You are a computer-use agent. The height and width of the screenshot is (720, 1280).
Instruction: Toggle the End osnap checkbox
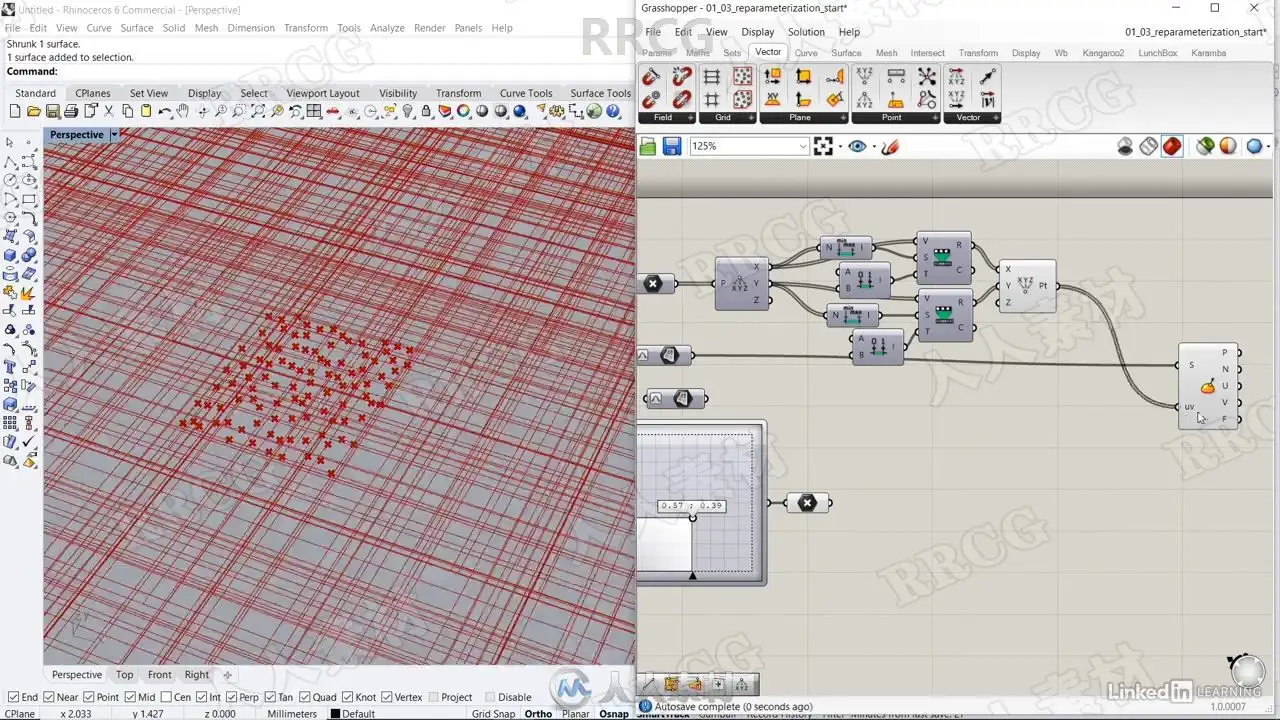(x=12, y=697)
